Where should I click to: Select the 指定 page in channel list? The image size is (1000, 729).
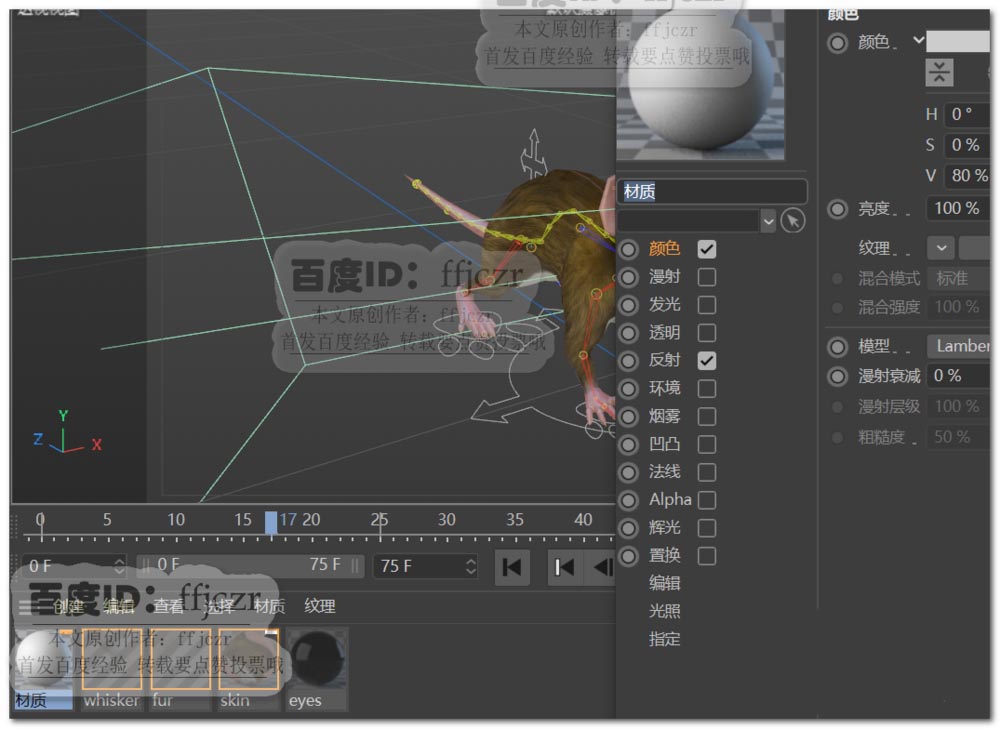point(665,639)
